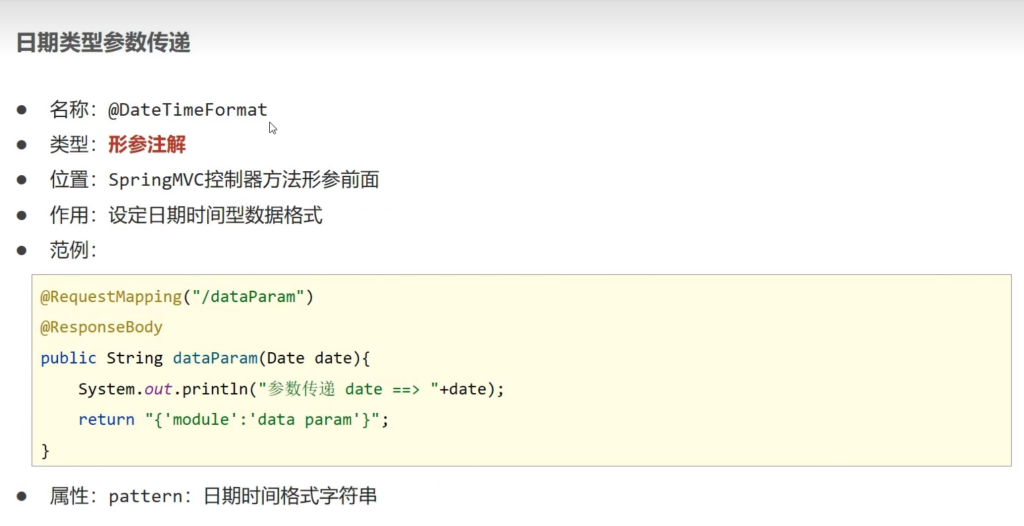Click the 日期时间格式字符串 text
1024x526 pixels.
coord(290,496)
